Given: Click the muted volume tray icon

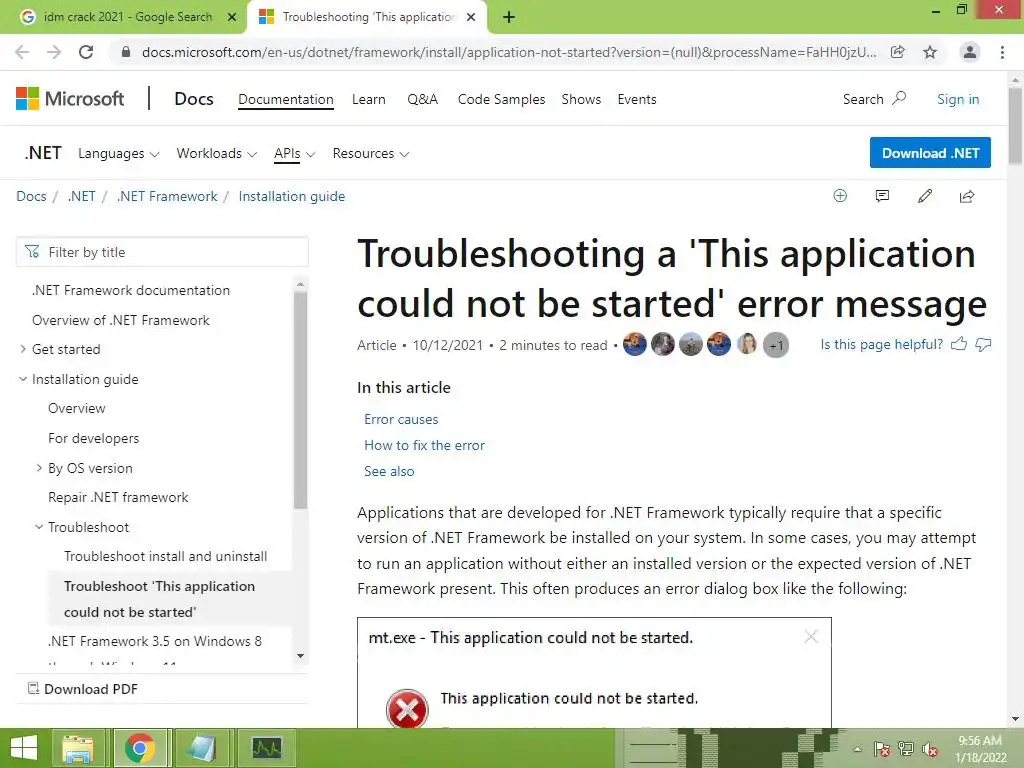Looking at the screenshot, I should tap(930, 749).
